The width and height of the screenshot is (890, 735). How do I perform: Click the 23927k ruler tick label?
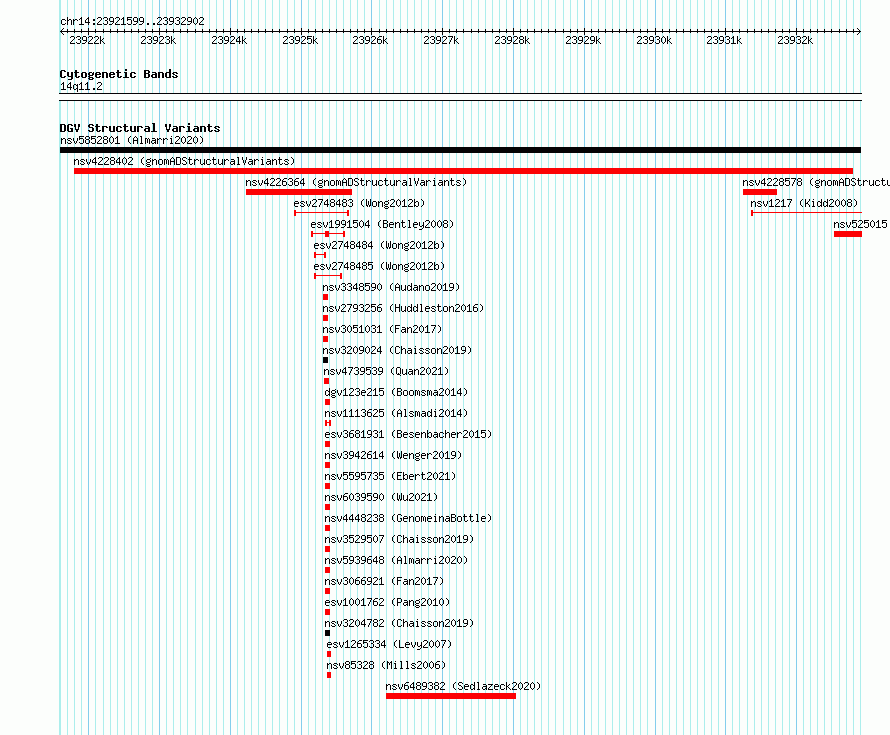[441, 40]
